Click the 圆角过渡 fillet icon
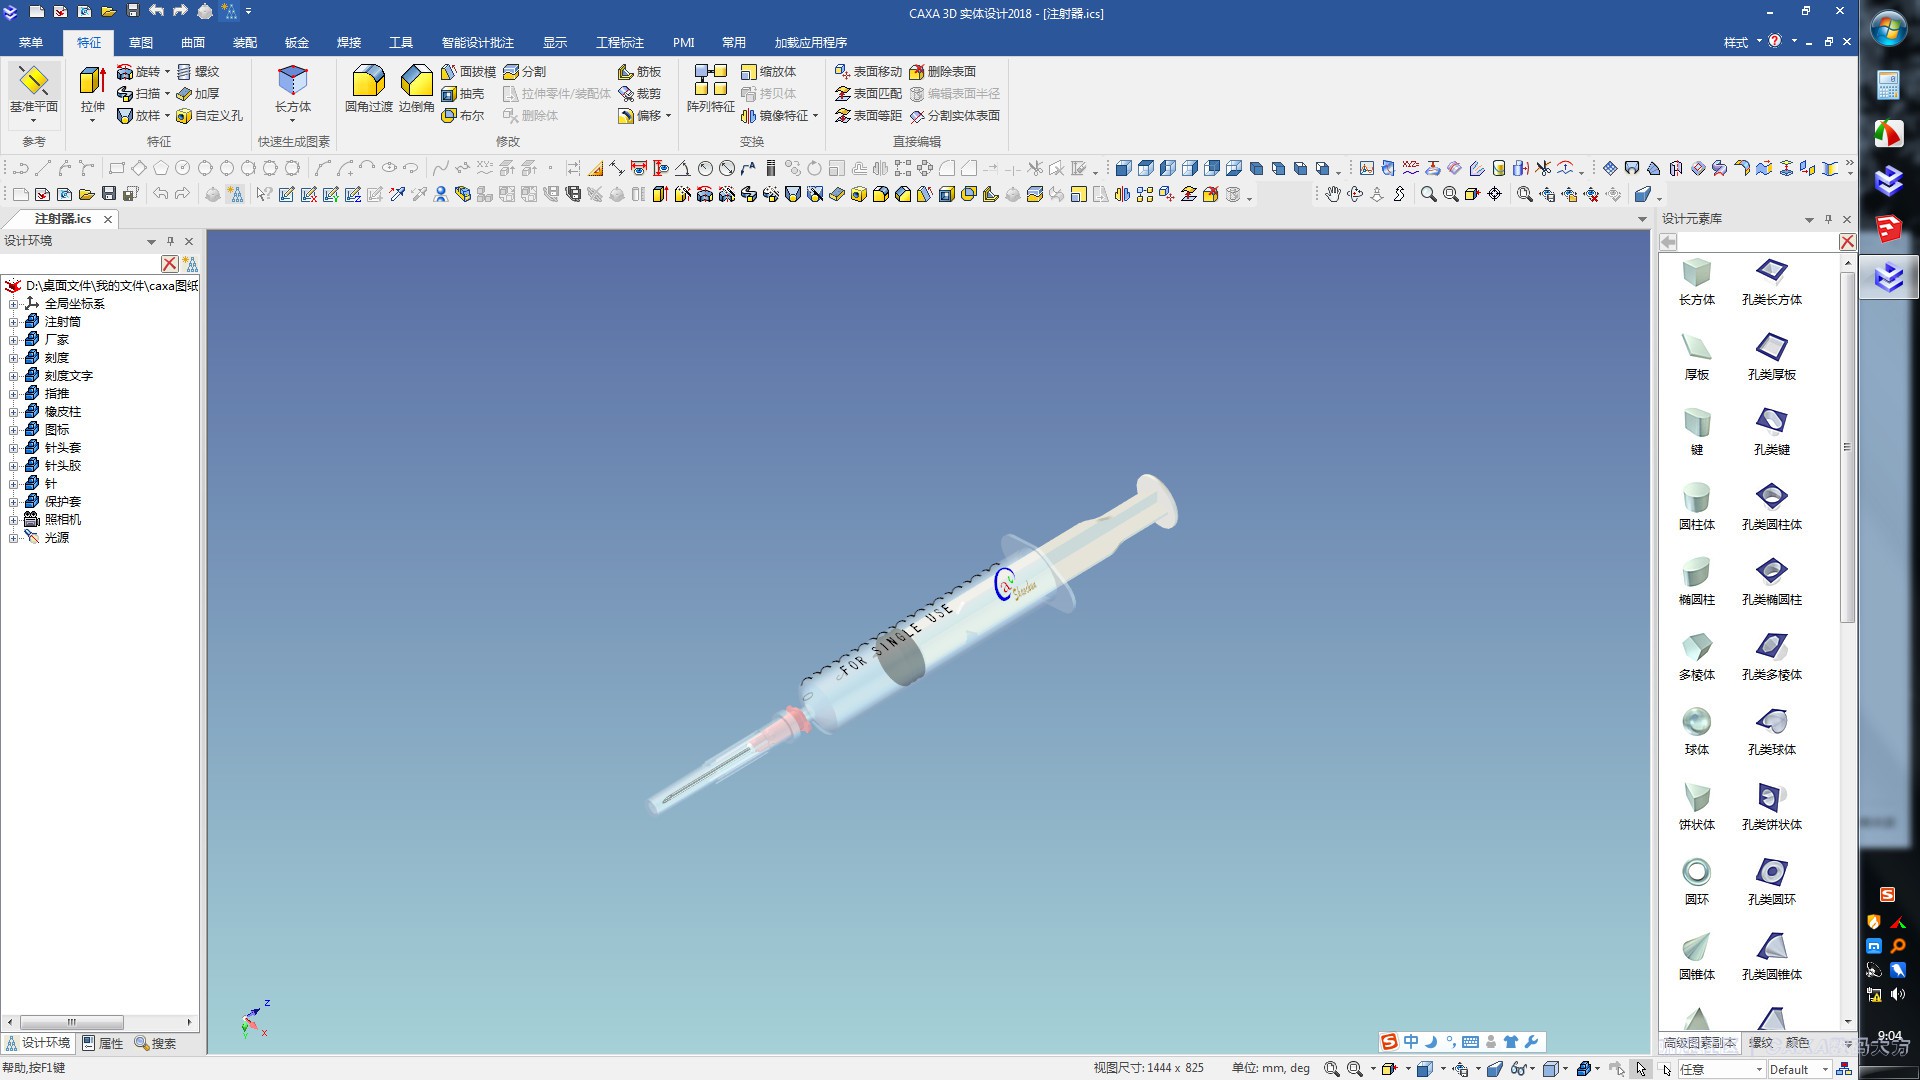The width and height of the screenshot is (1920, 1080). 368,82
